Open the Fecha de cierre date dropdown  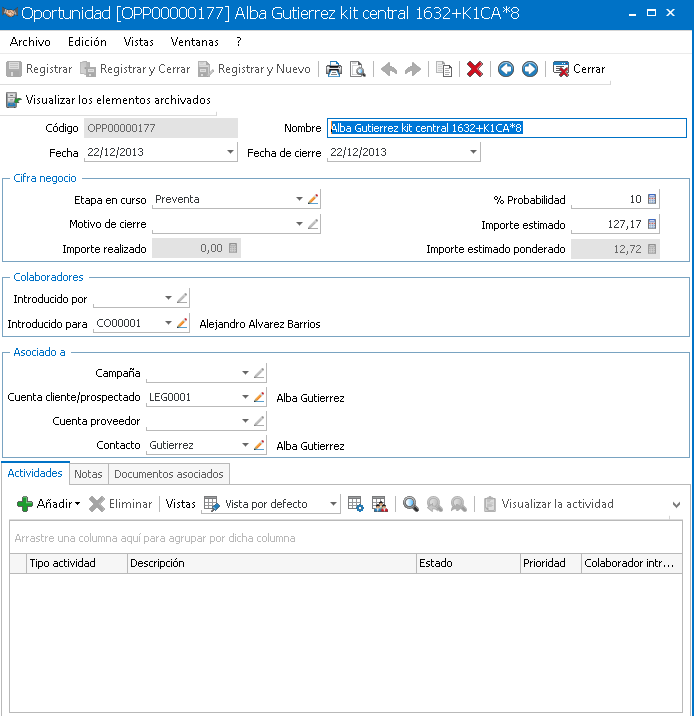pyautogui.click(x=473, y=152)
